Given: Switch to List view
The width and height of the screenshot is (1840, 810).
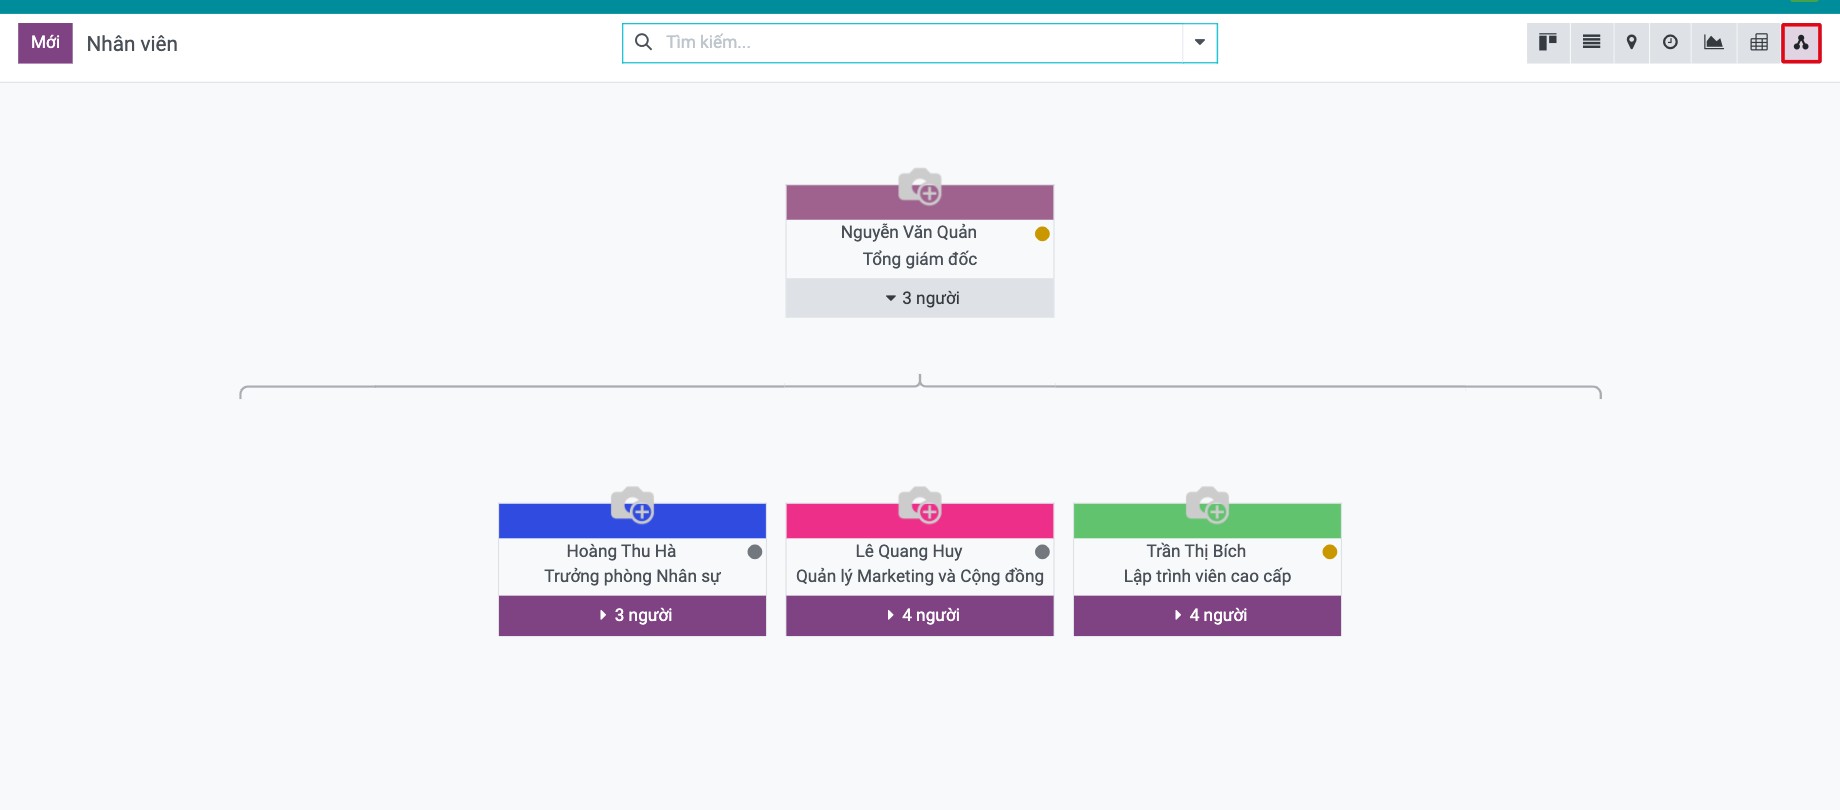Looking at the screenshot, I should tap(1591, 42).
